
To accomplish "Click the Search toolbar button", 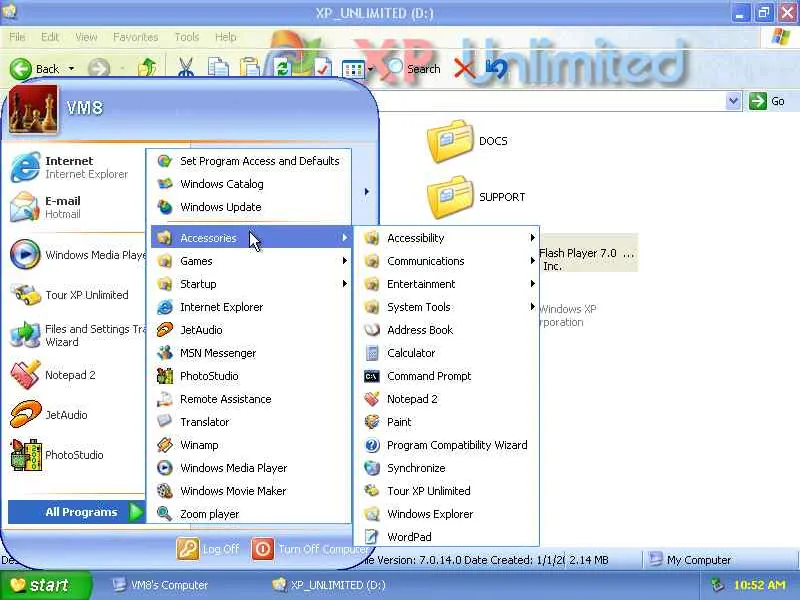I will pos(412,68).
